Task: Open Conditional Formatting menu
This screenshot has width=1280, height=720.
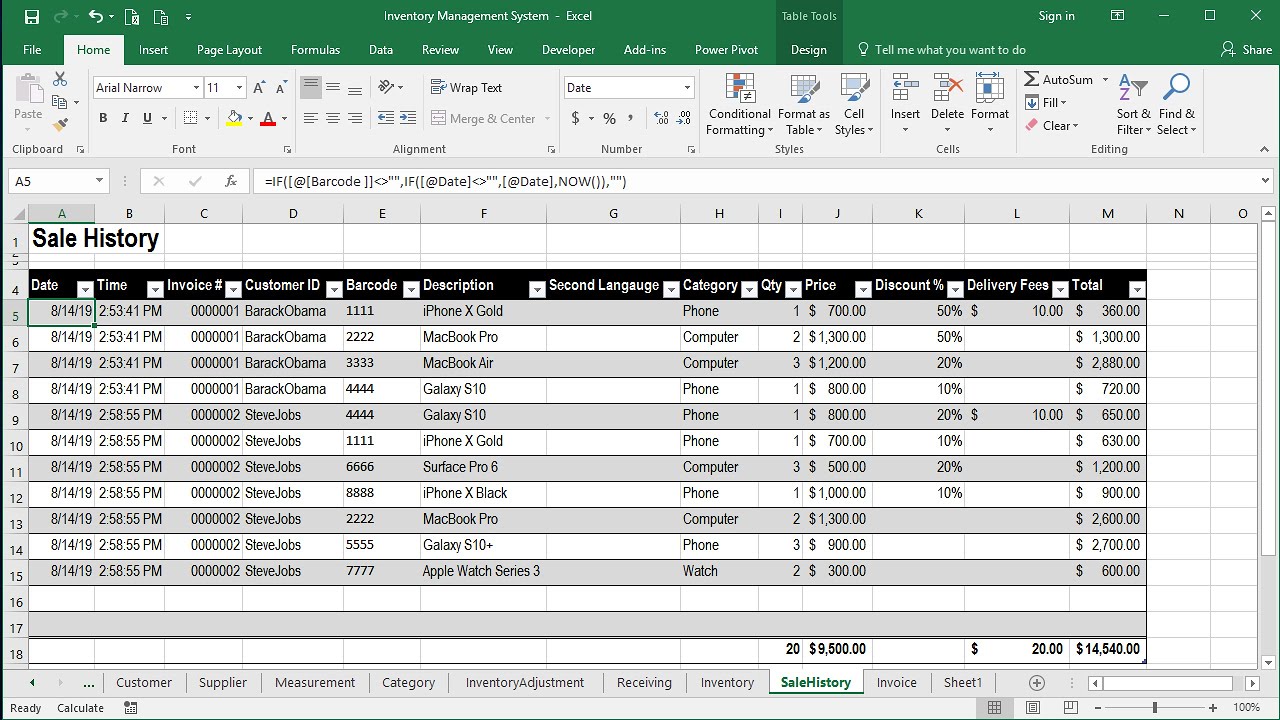Action: pos(739,105)
